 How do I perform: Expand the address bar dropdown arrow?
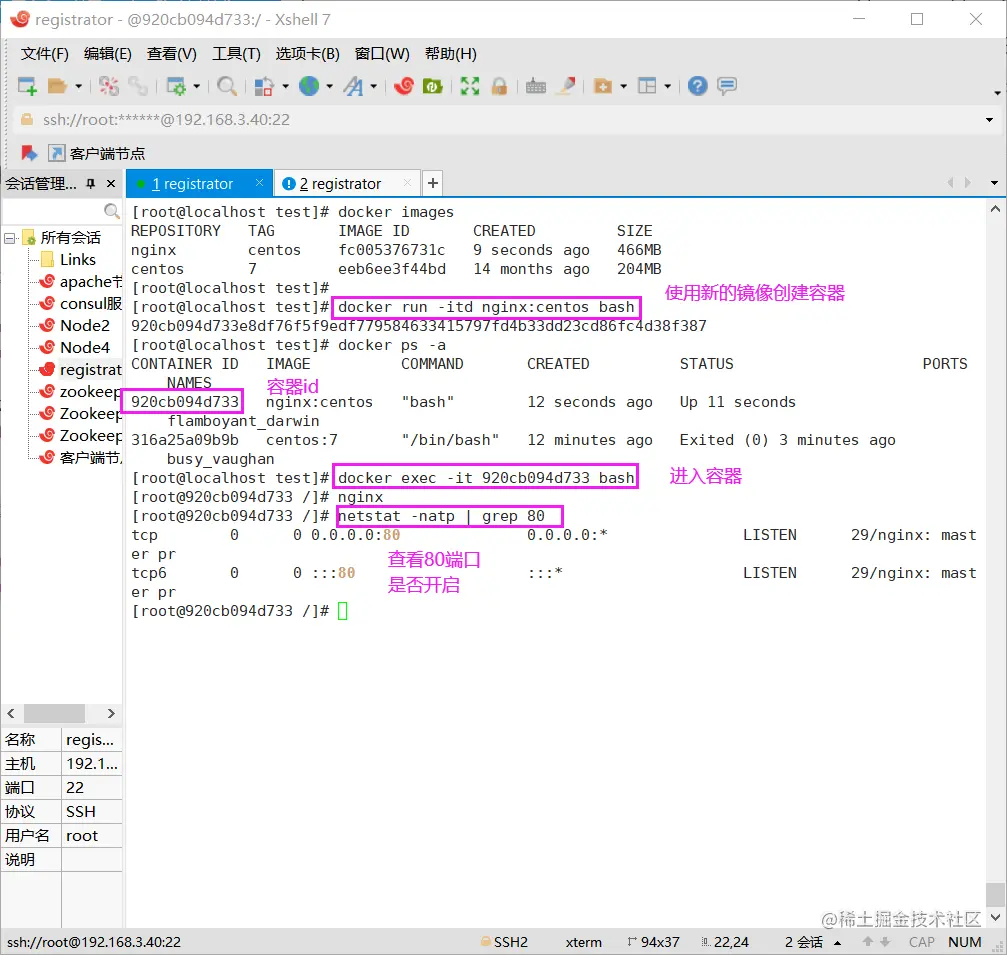pyautogui.click(x=989, y=120)
